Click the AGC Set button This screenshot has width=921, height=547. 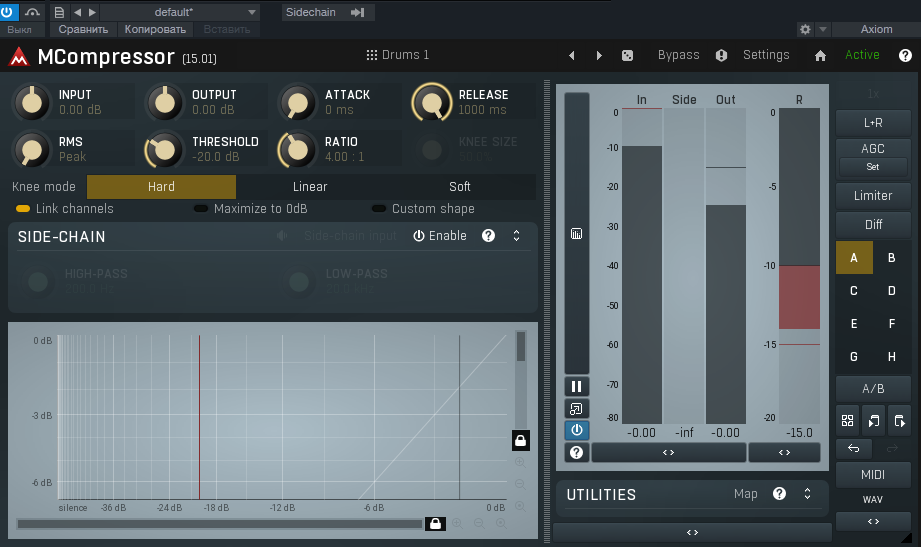[873, 167]
